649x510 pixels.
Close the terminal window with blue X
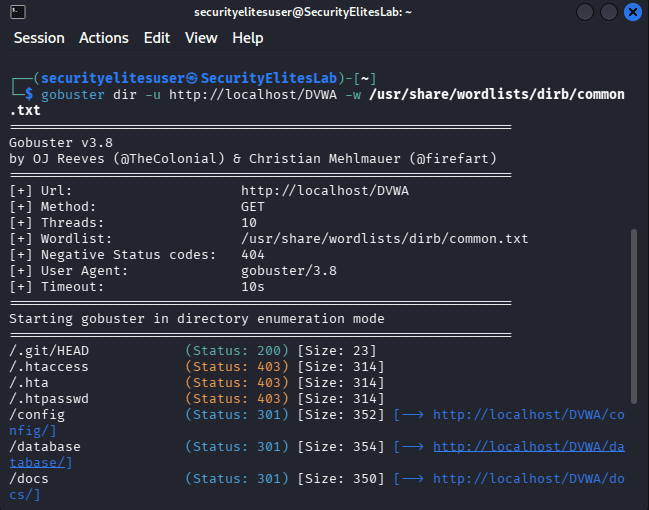pos(632,12)
